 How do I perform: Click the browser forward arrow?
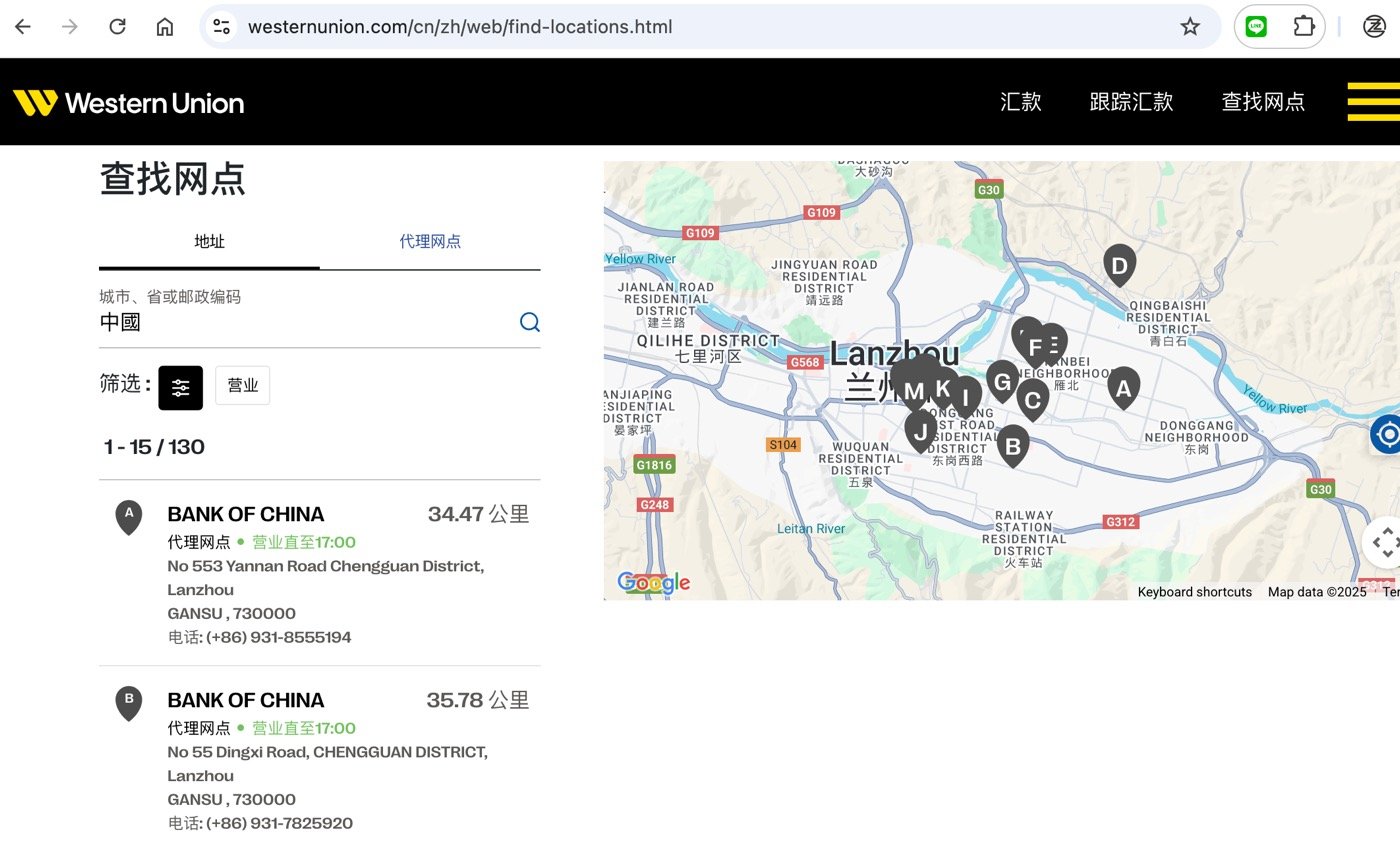70,27
